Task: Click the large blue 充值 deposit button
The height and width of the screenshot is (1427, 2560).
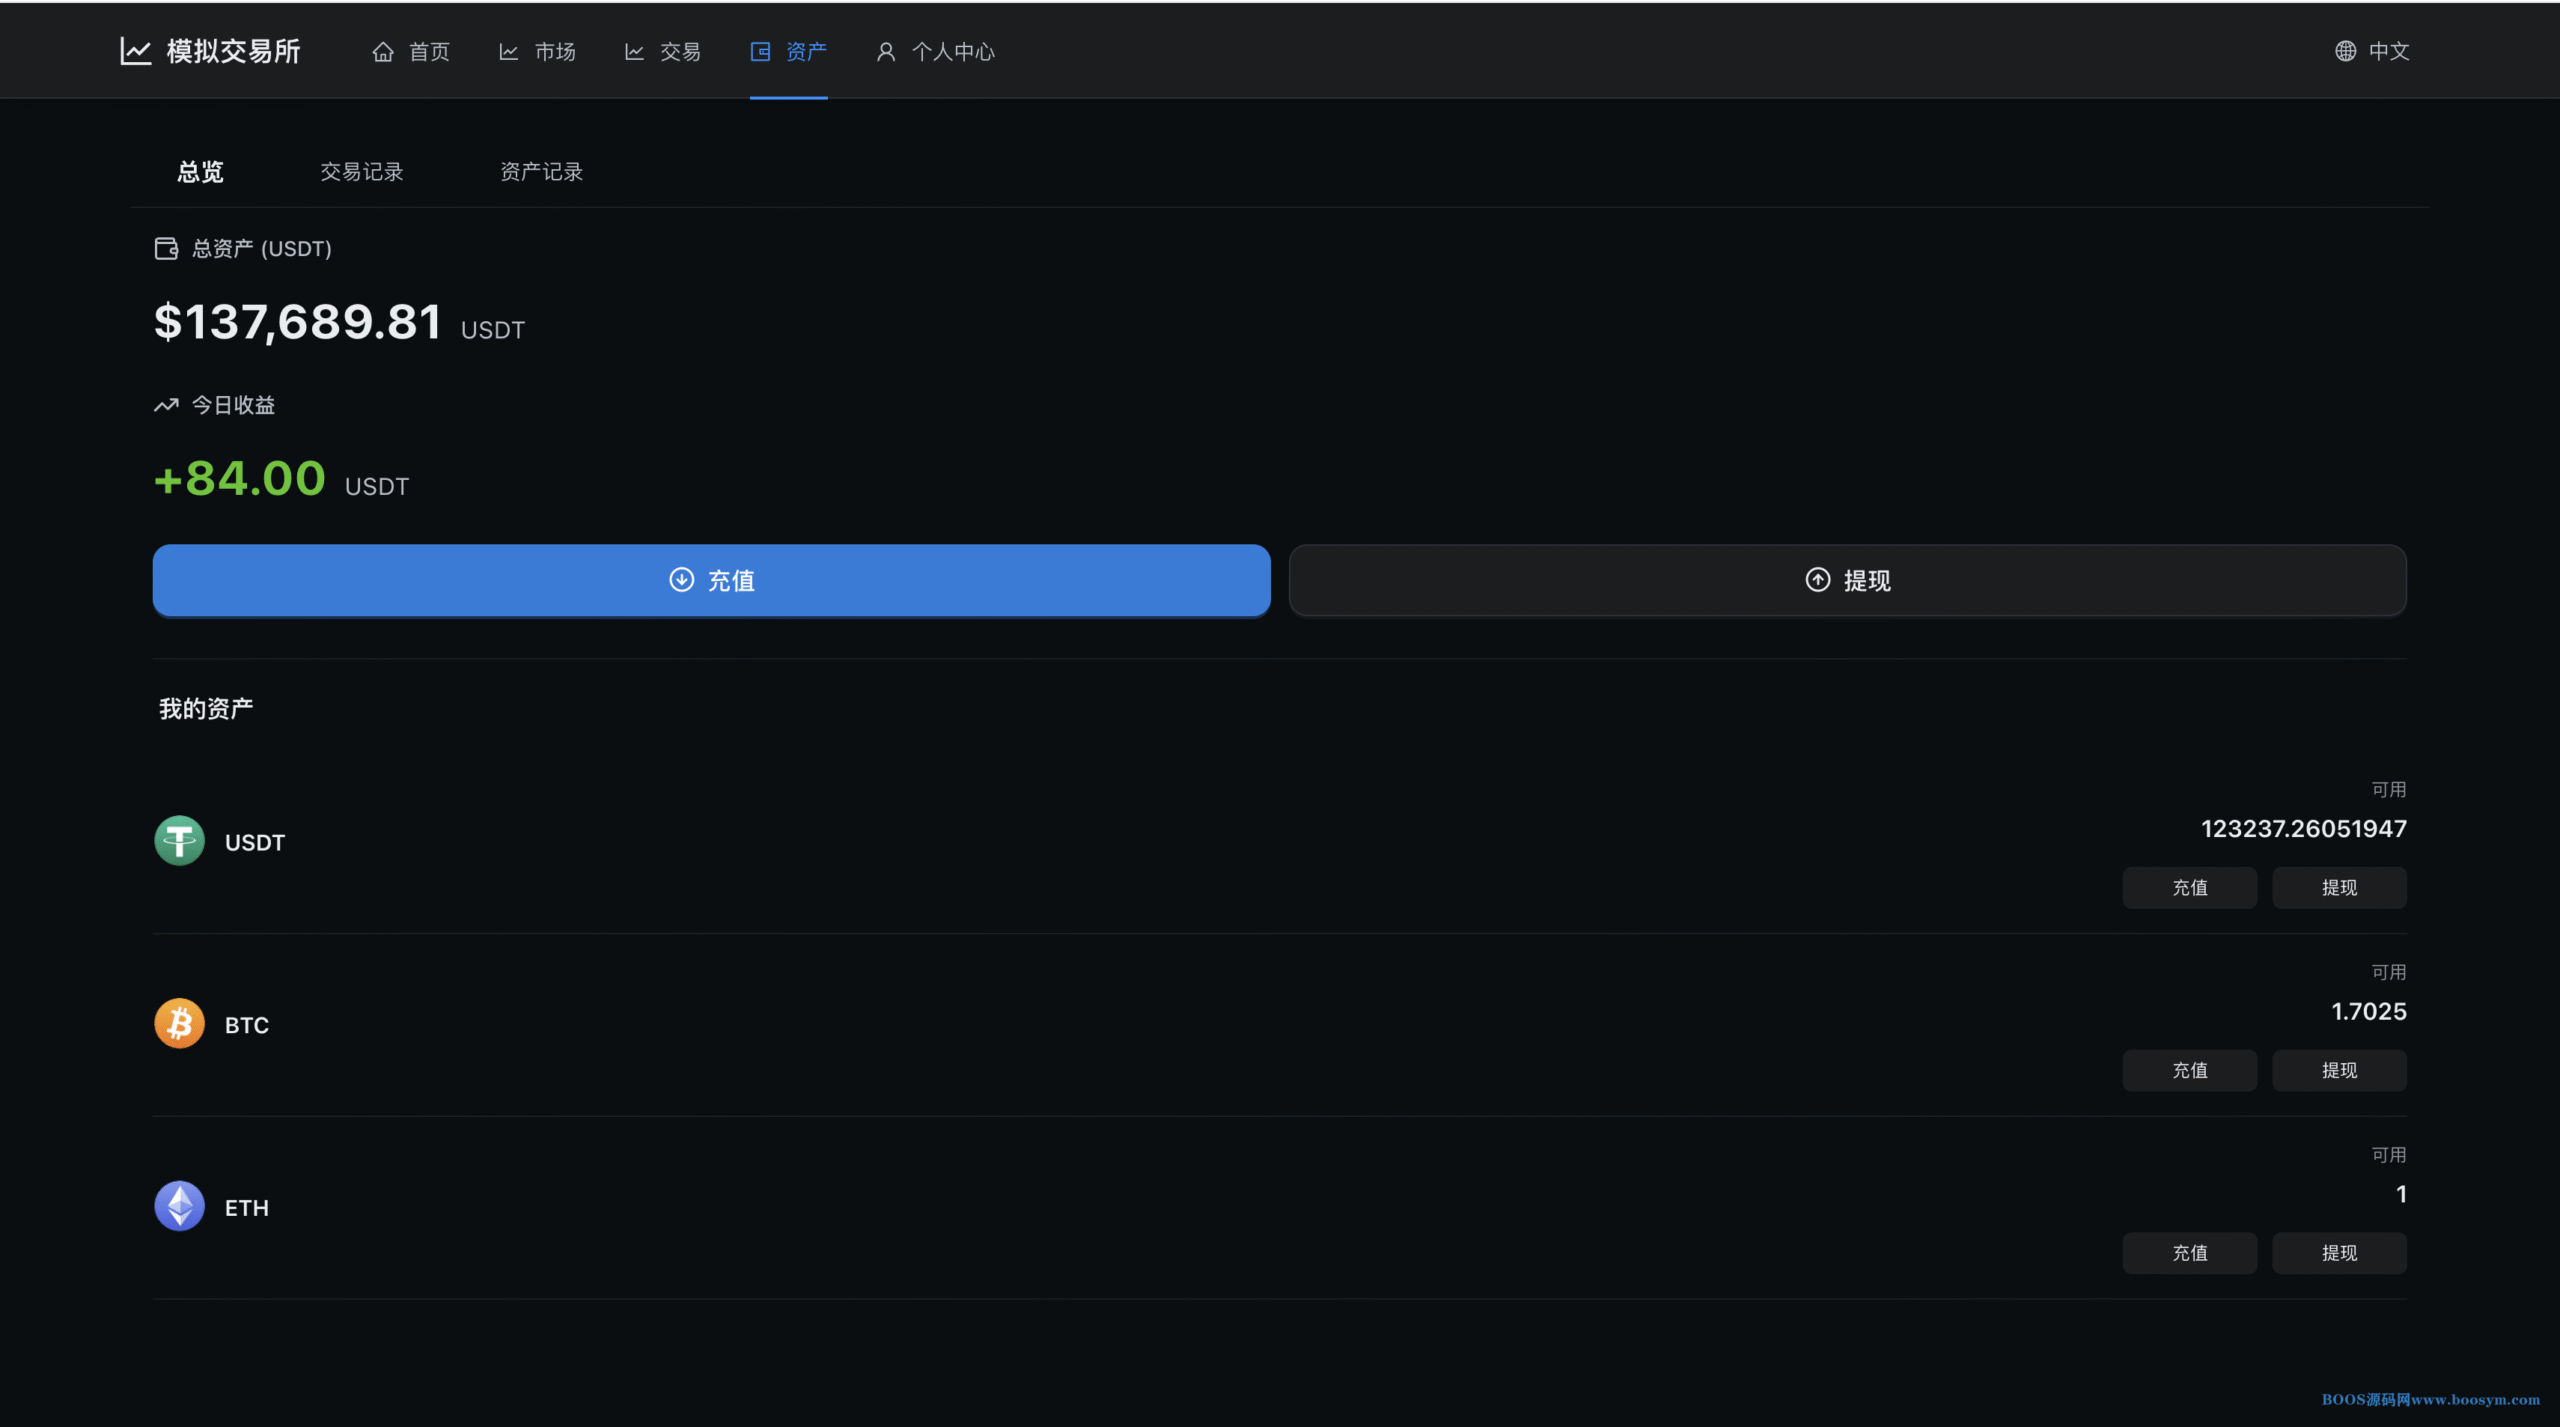Action: coord(711,580)
